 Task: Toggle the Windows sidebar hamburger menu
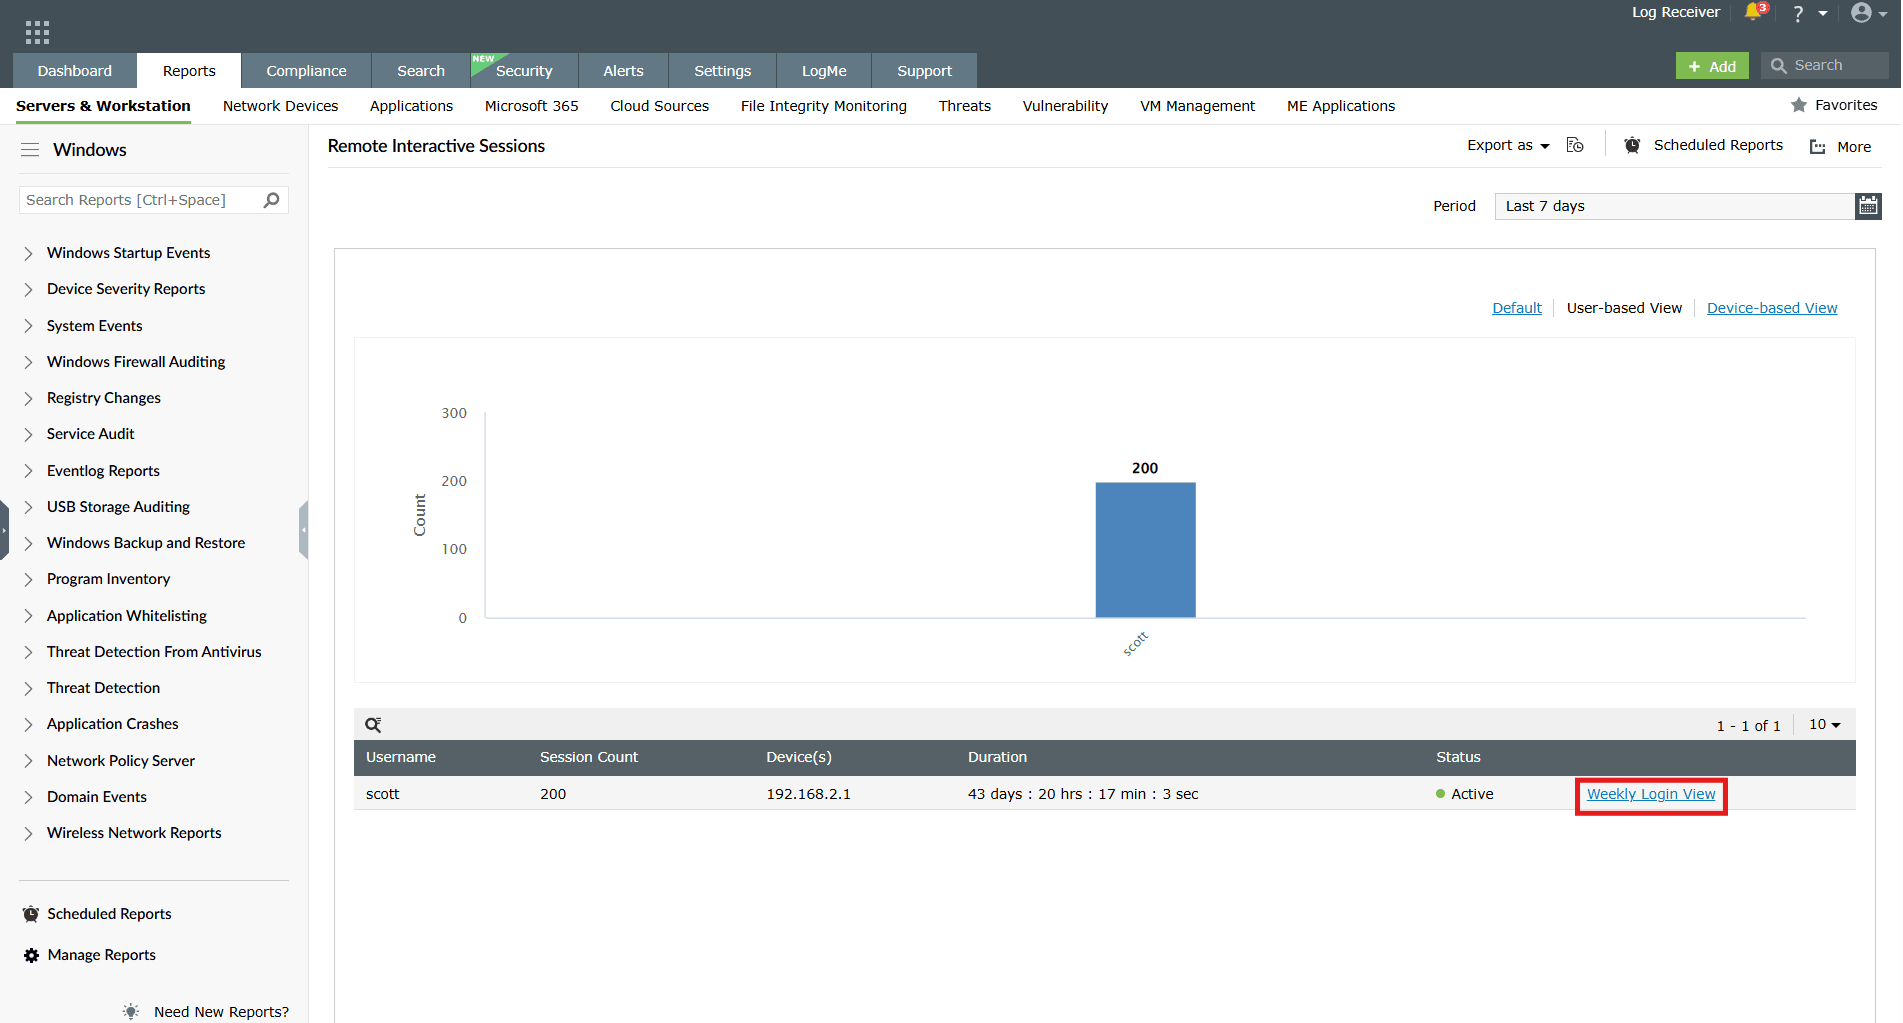[30, 150]
